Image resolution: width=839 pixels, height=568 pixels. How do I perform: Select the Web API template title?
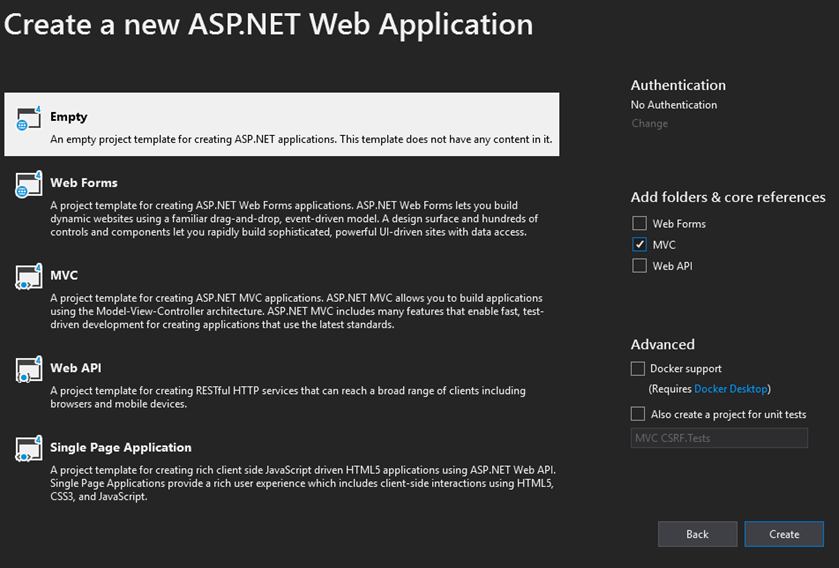pos(75,368)
